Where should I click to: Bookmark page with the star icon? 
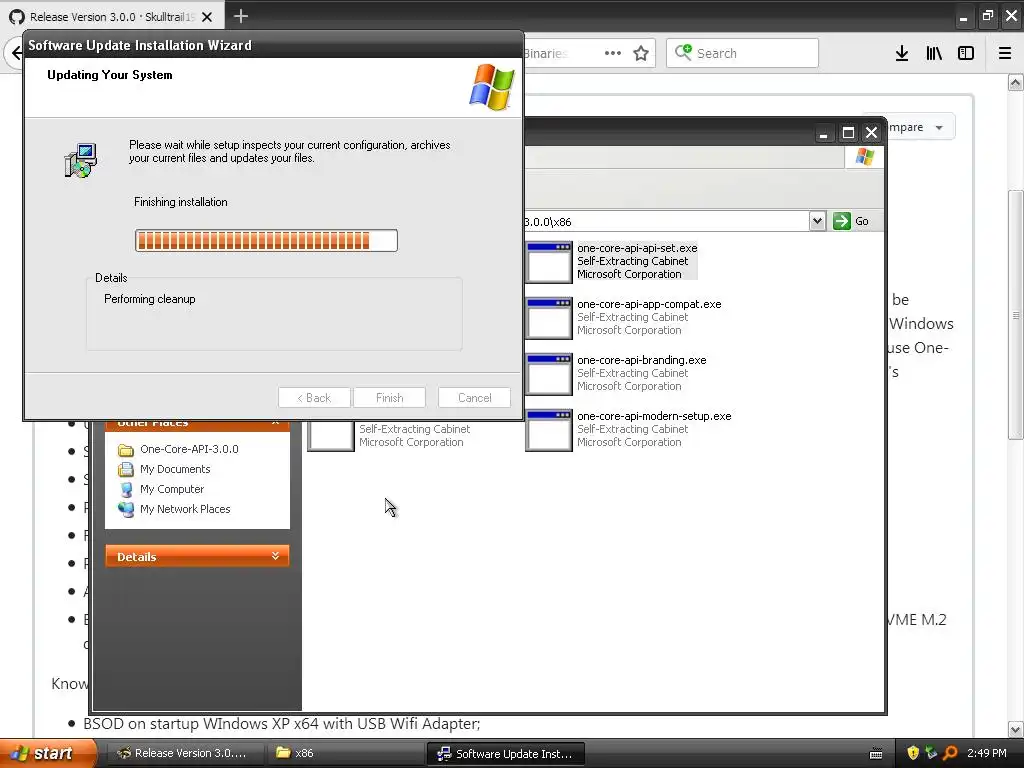tap(641, 53)
